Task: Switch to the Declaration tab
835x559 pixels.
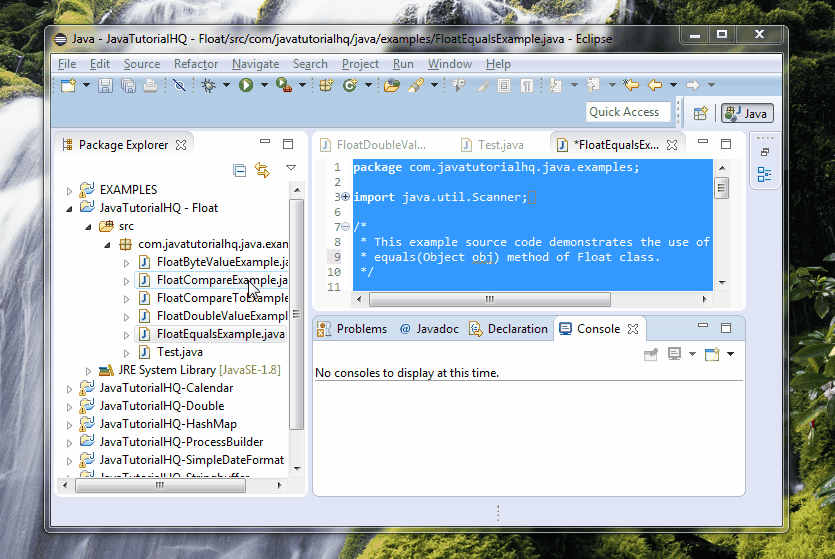Action: point(508,329)
